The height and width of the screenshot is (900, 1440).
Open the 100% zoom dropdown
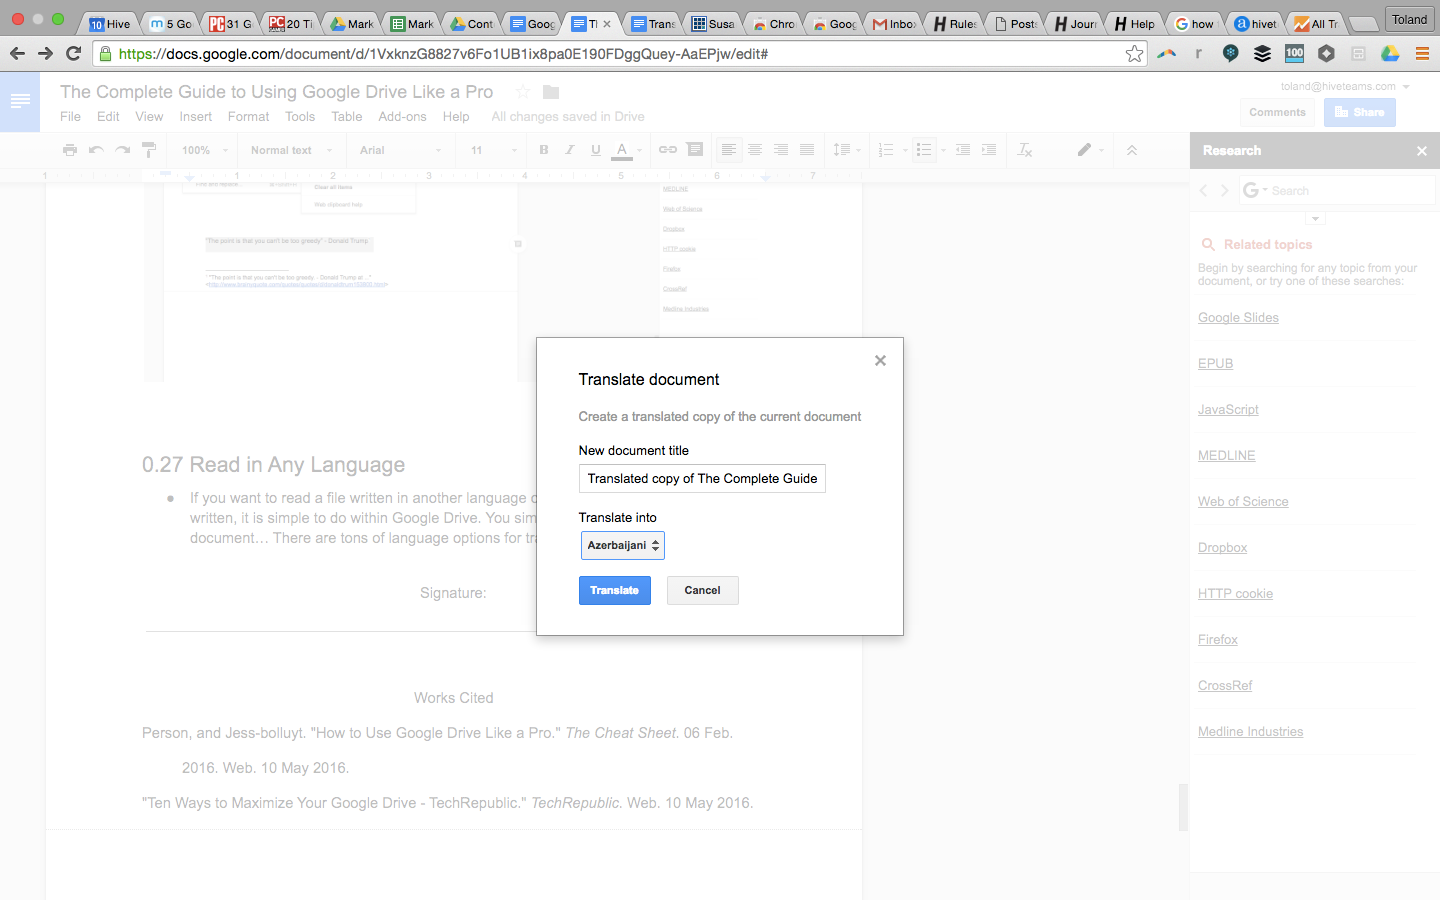205,150
